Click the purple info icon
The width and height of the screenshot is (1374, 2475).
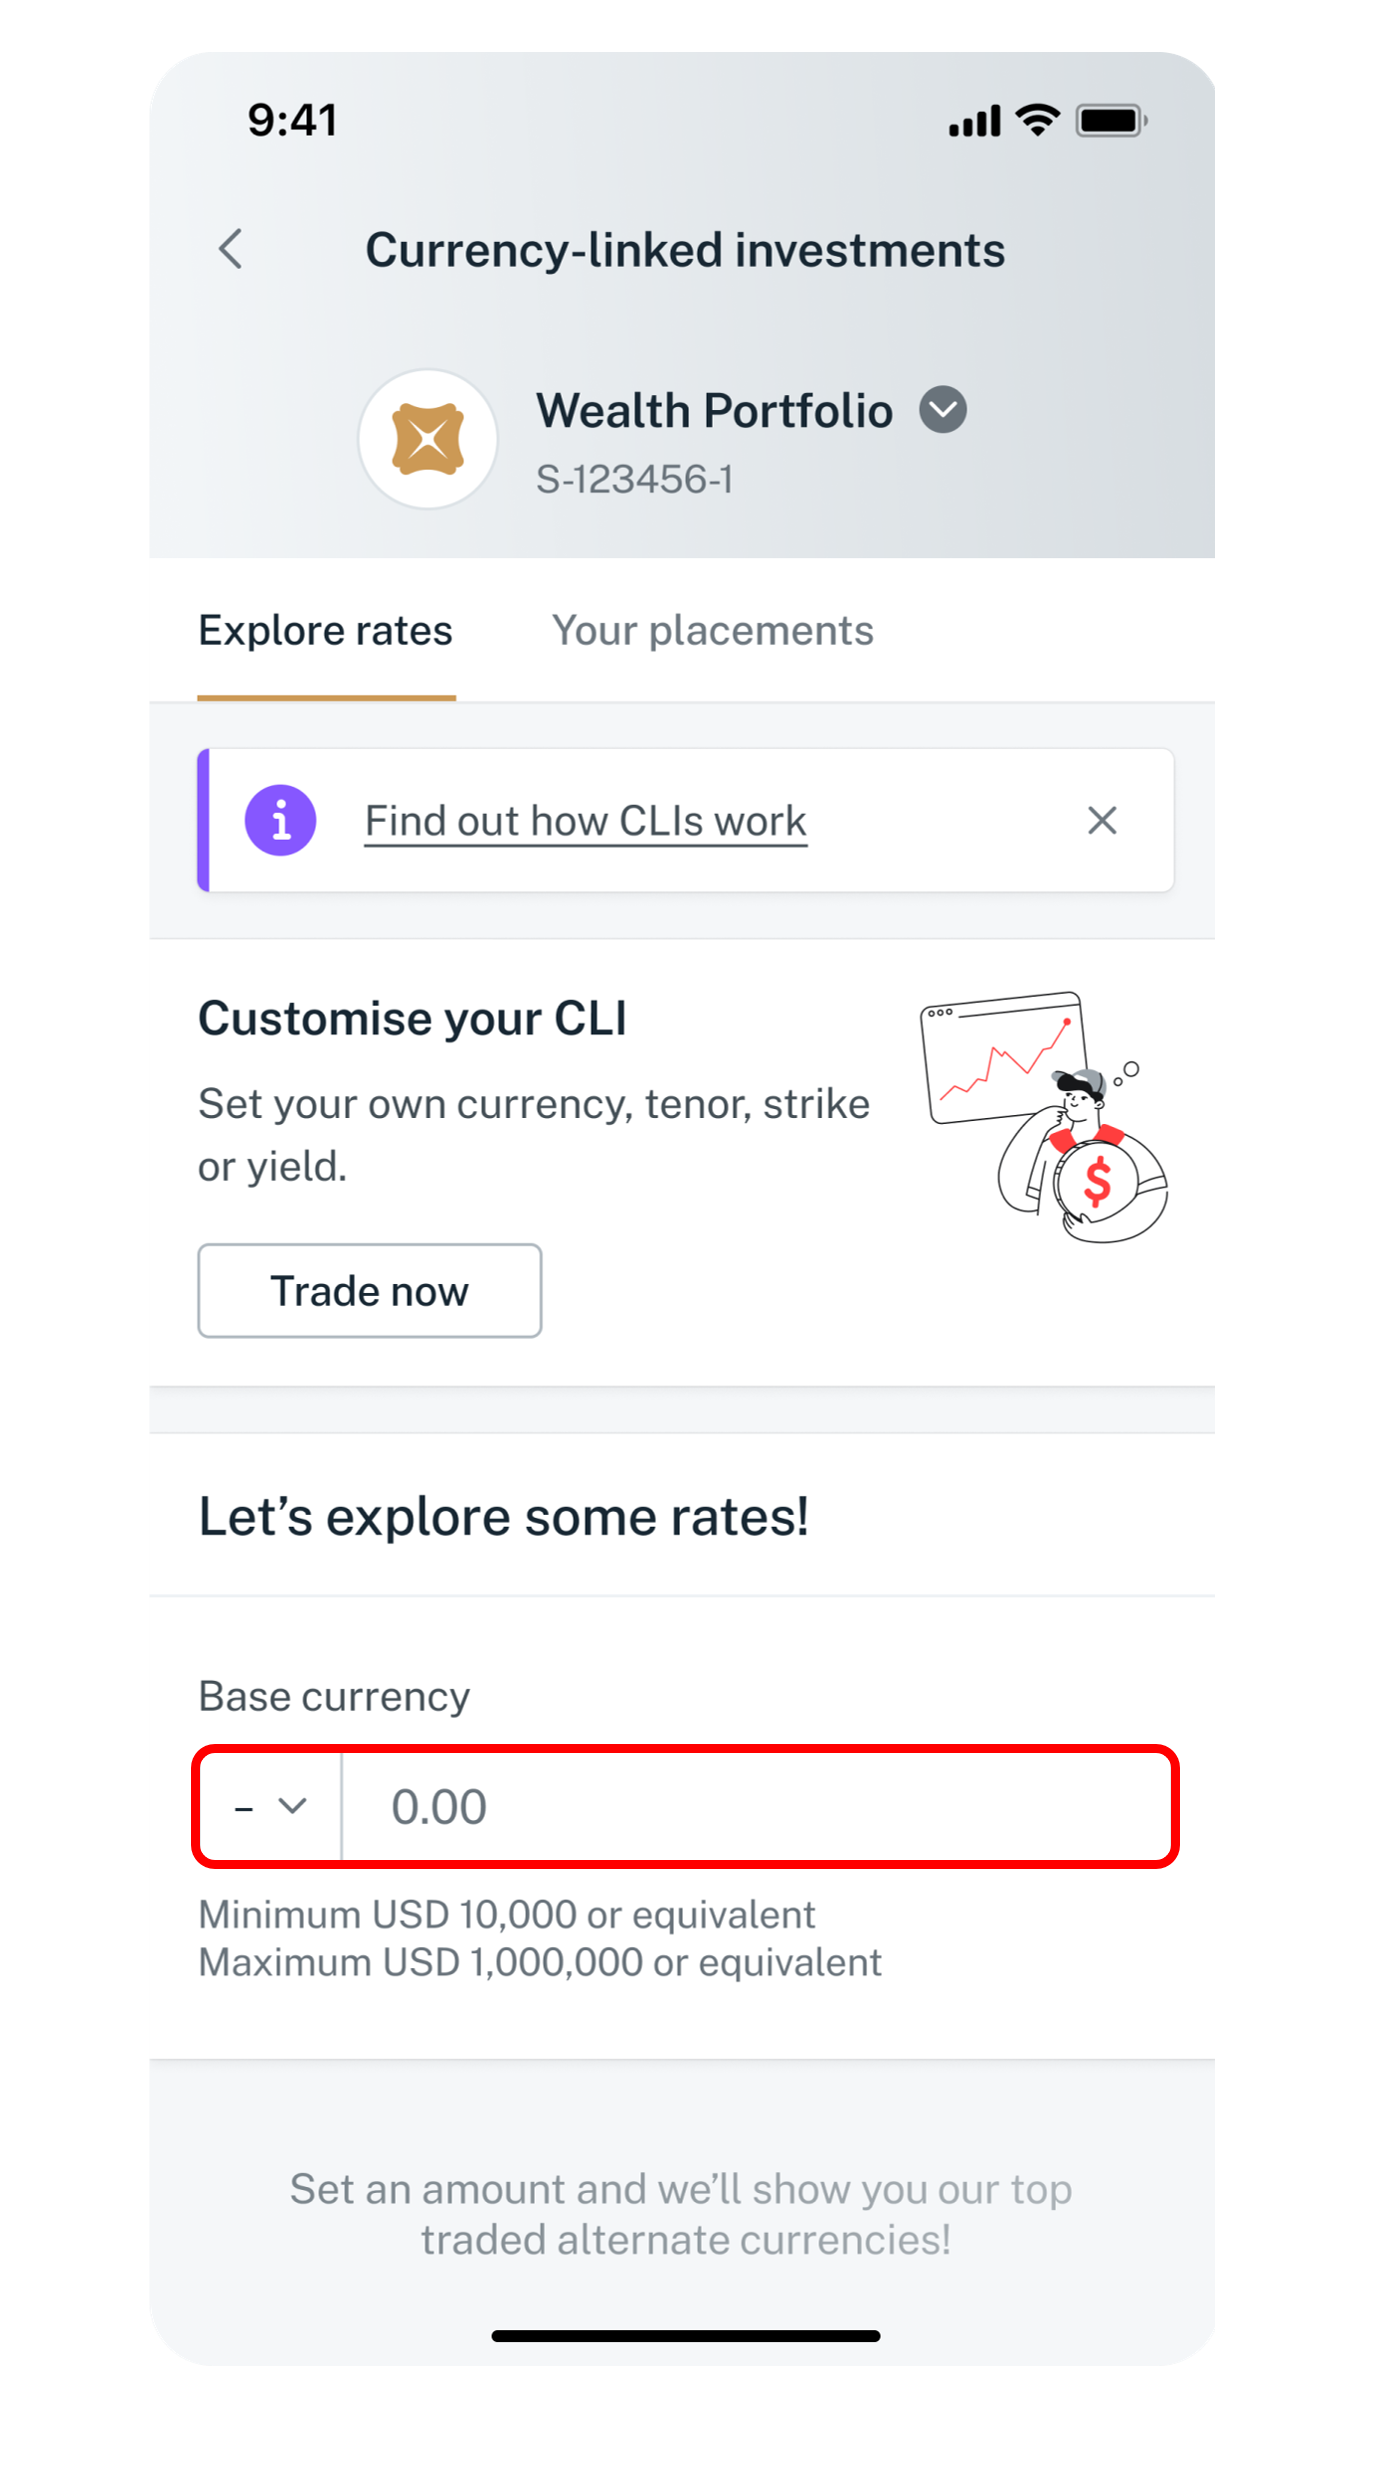281,820
